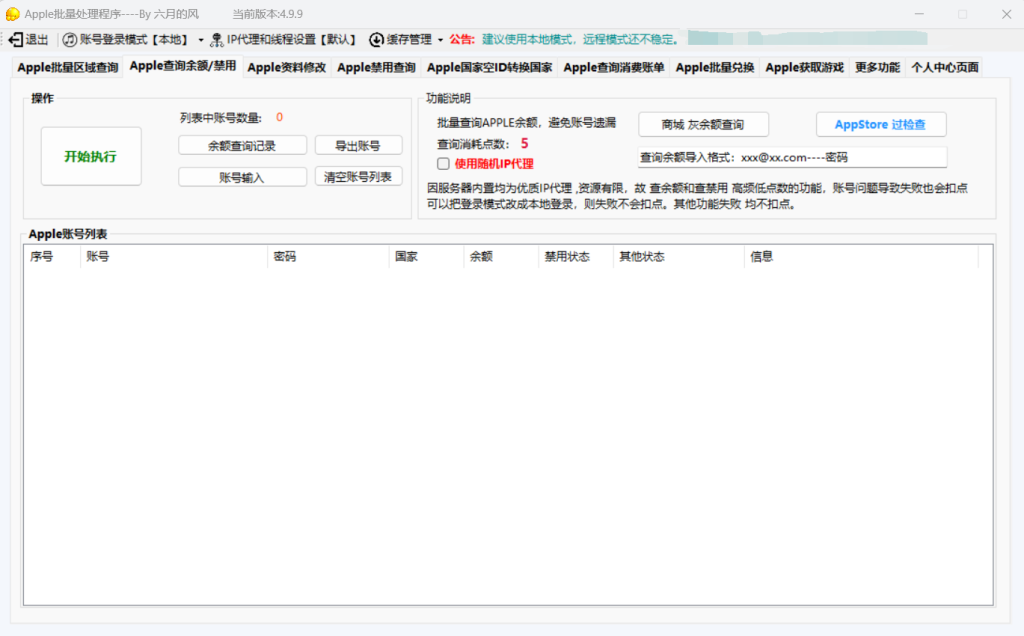
Task: Open the Apple批量兑换 tab
Action: (716, 68)
